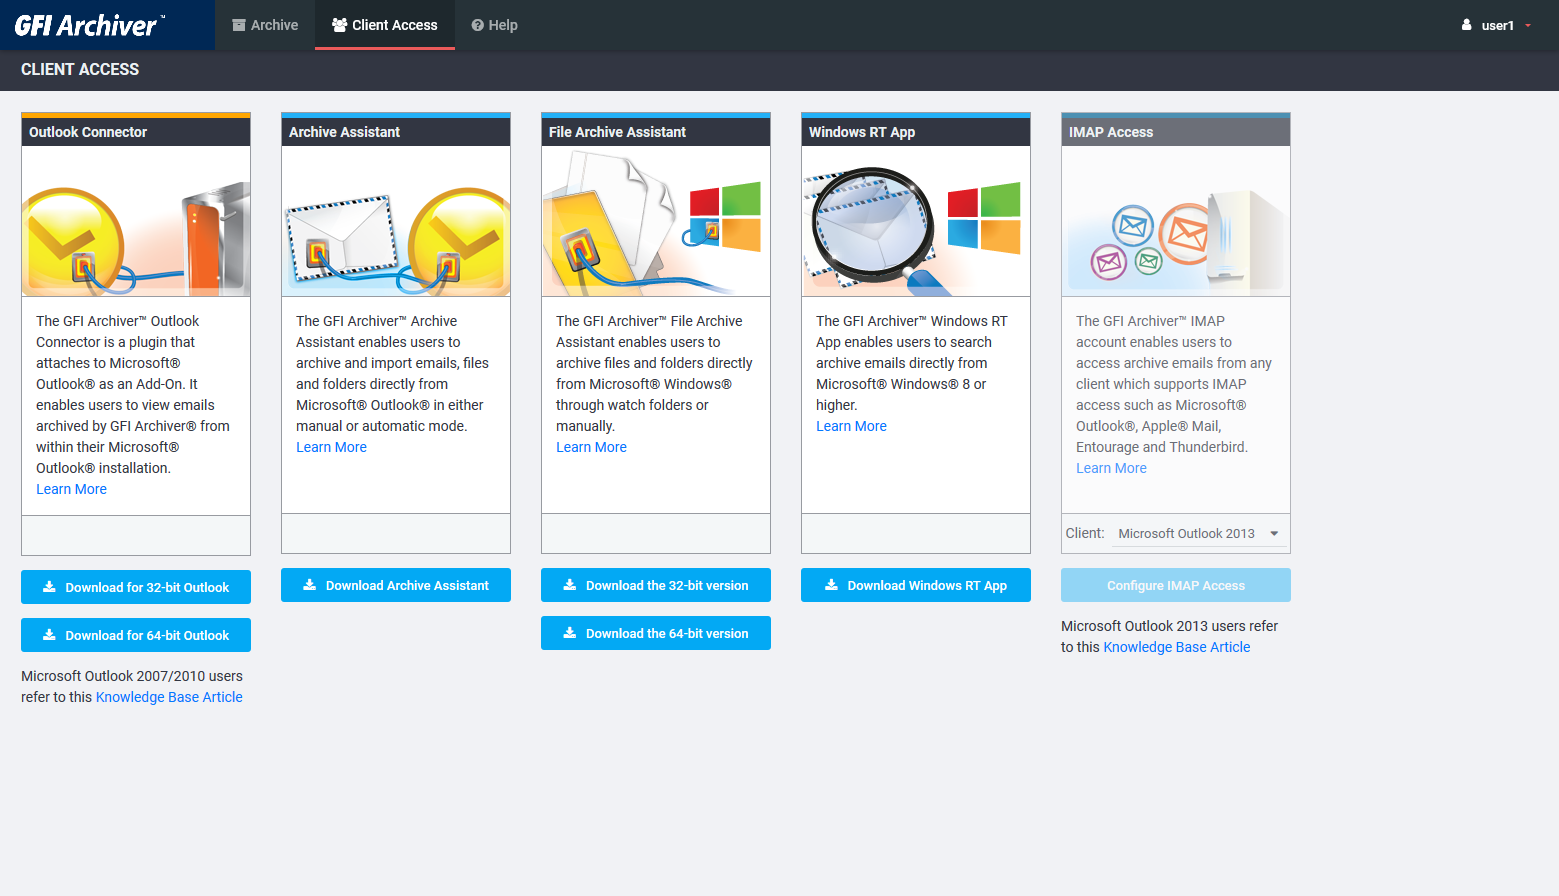Image resolution: width=1559 pixels, height=896 pixels.
Task: Click the IMAP Access card header
Action: click(1176, 132)
